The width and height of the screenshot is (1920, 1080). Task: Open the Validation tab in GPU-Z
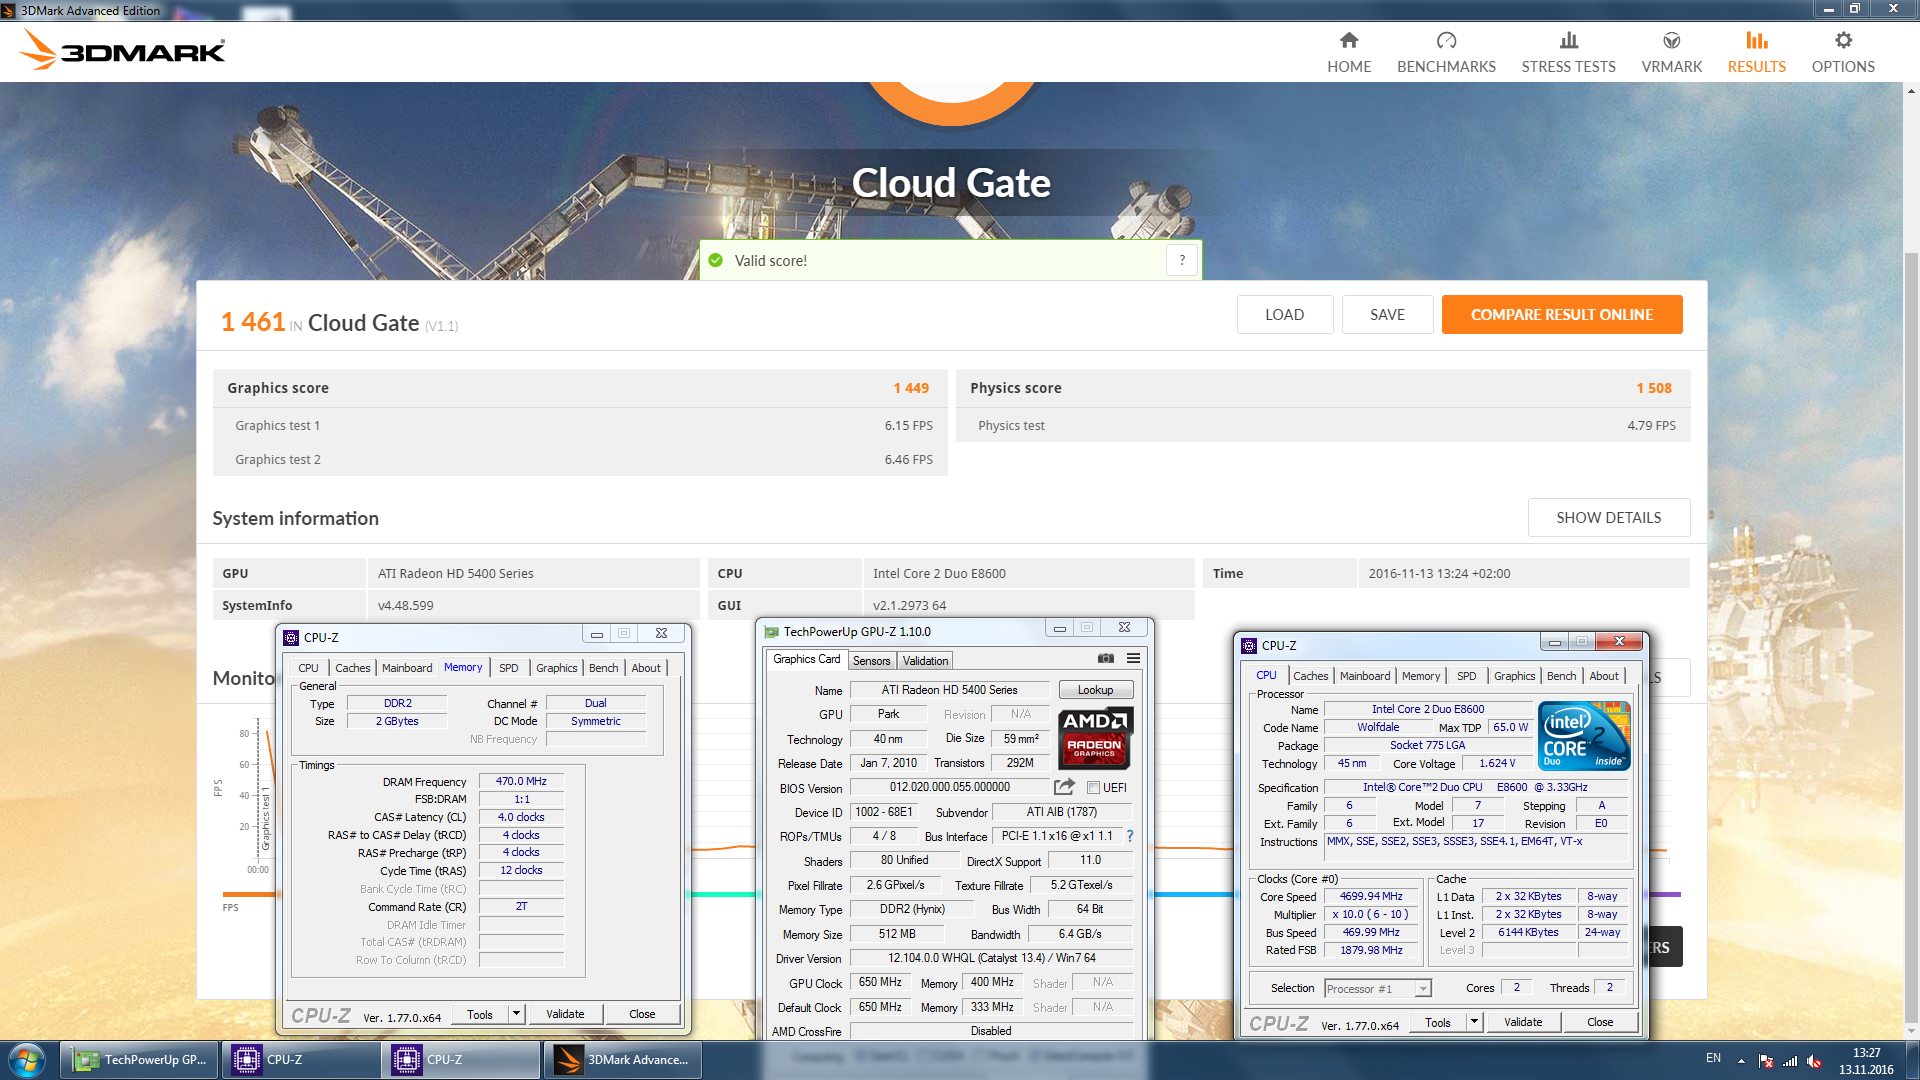coord(925,661)
